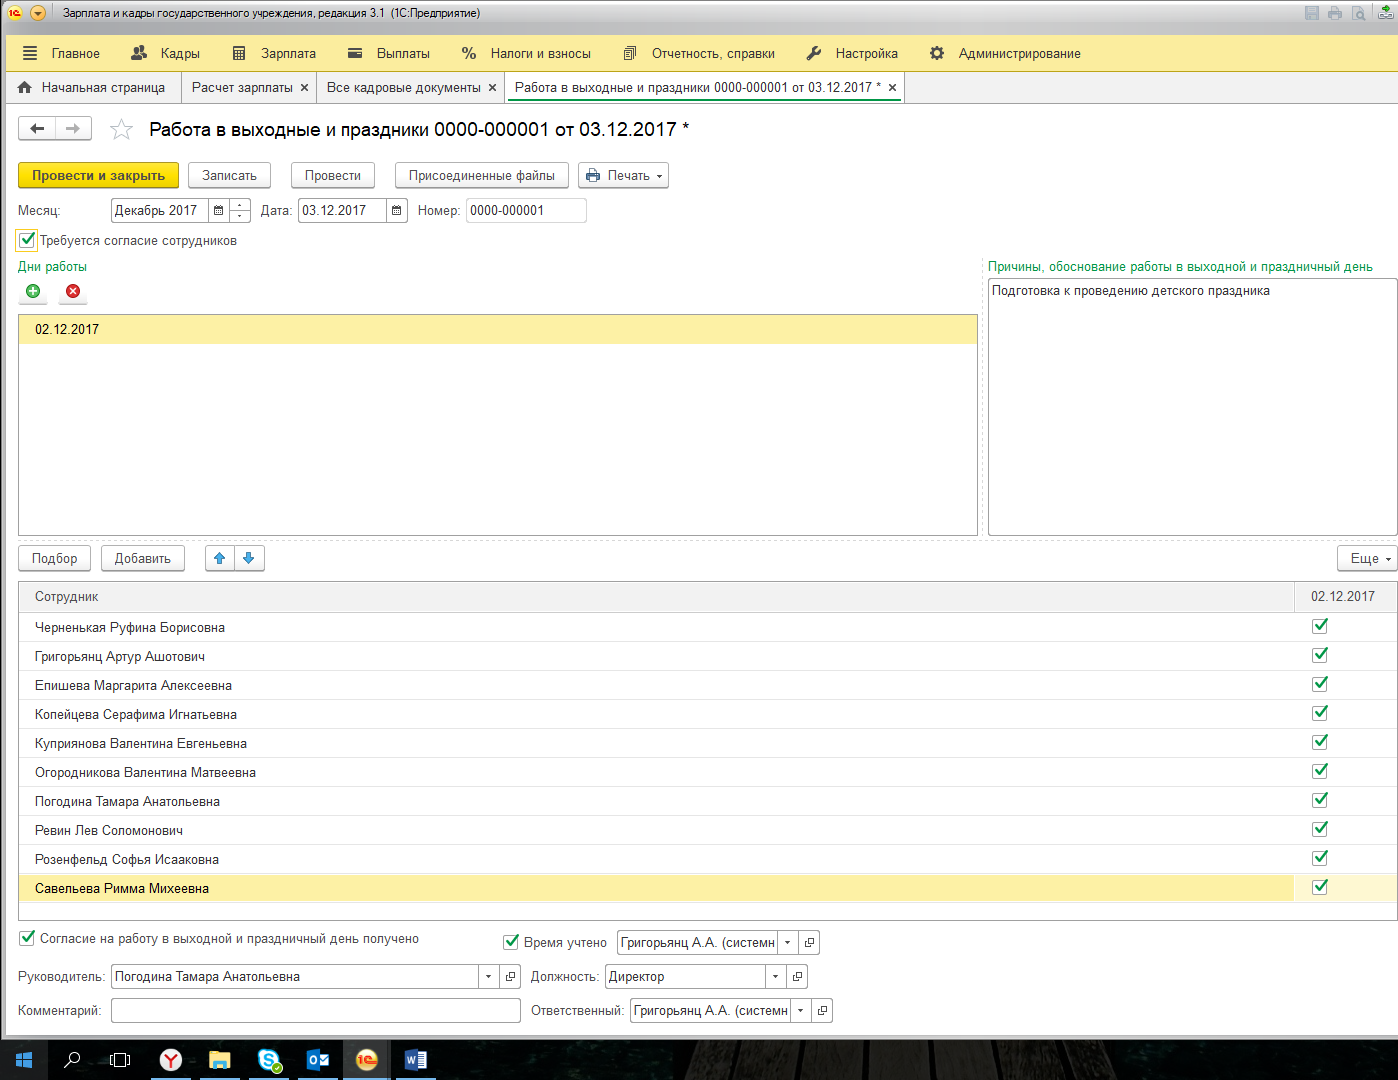Open the Кадры menu section

pos(166,53)
